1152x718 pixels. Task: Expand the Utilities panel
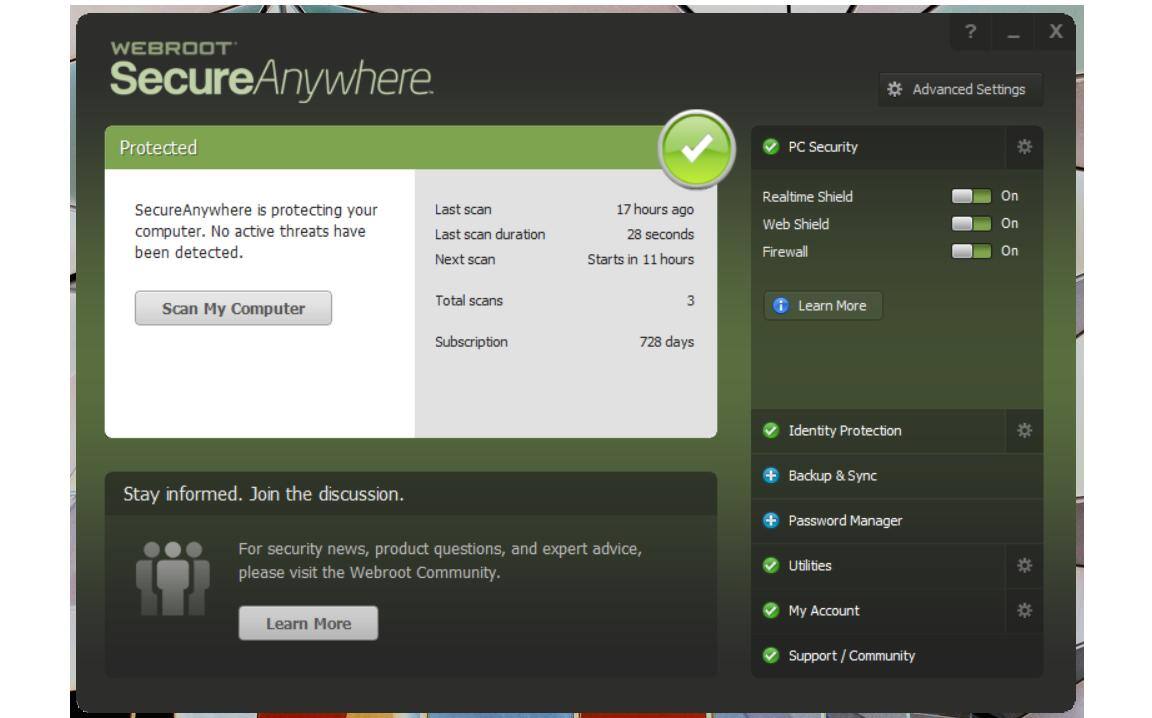pyautogui.click(x=810, y=566)
